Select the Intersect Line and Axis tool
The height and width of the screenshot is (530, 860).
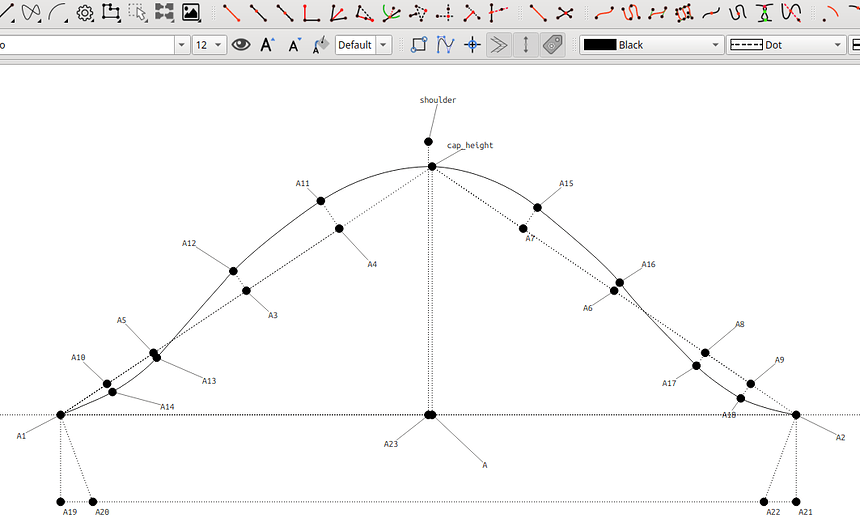497,13
